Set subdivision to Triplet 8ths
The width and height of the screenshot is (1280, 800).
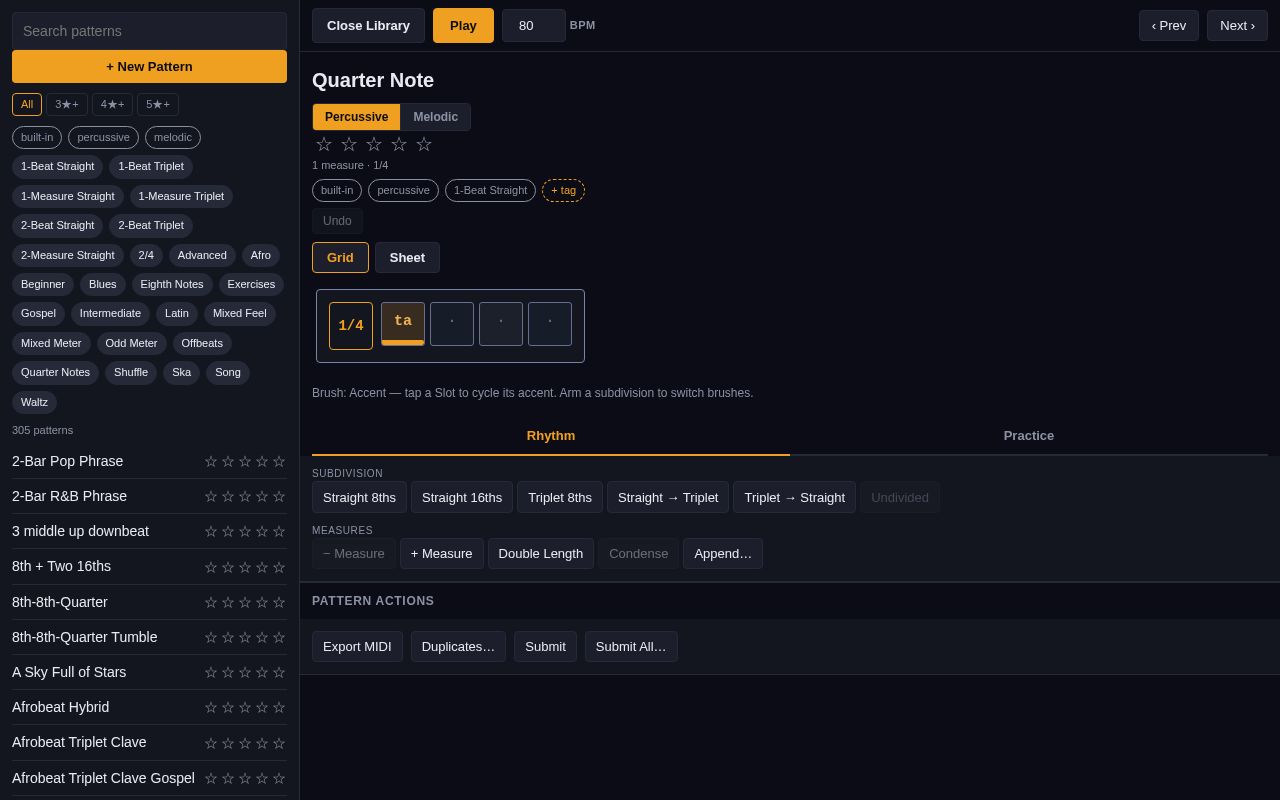point(560,497)
